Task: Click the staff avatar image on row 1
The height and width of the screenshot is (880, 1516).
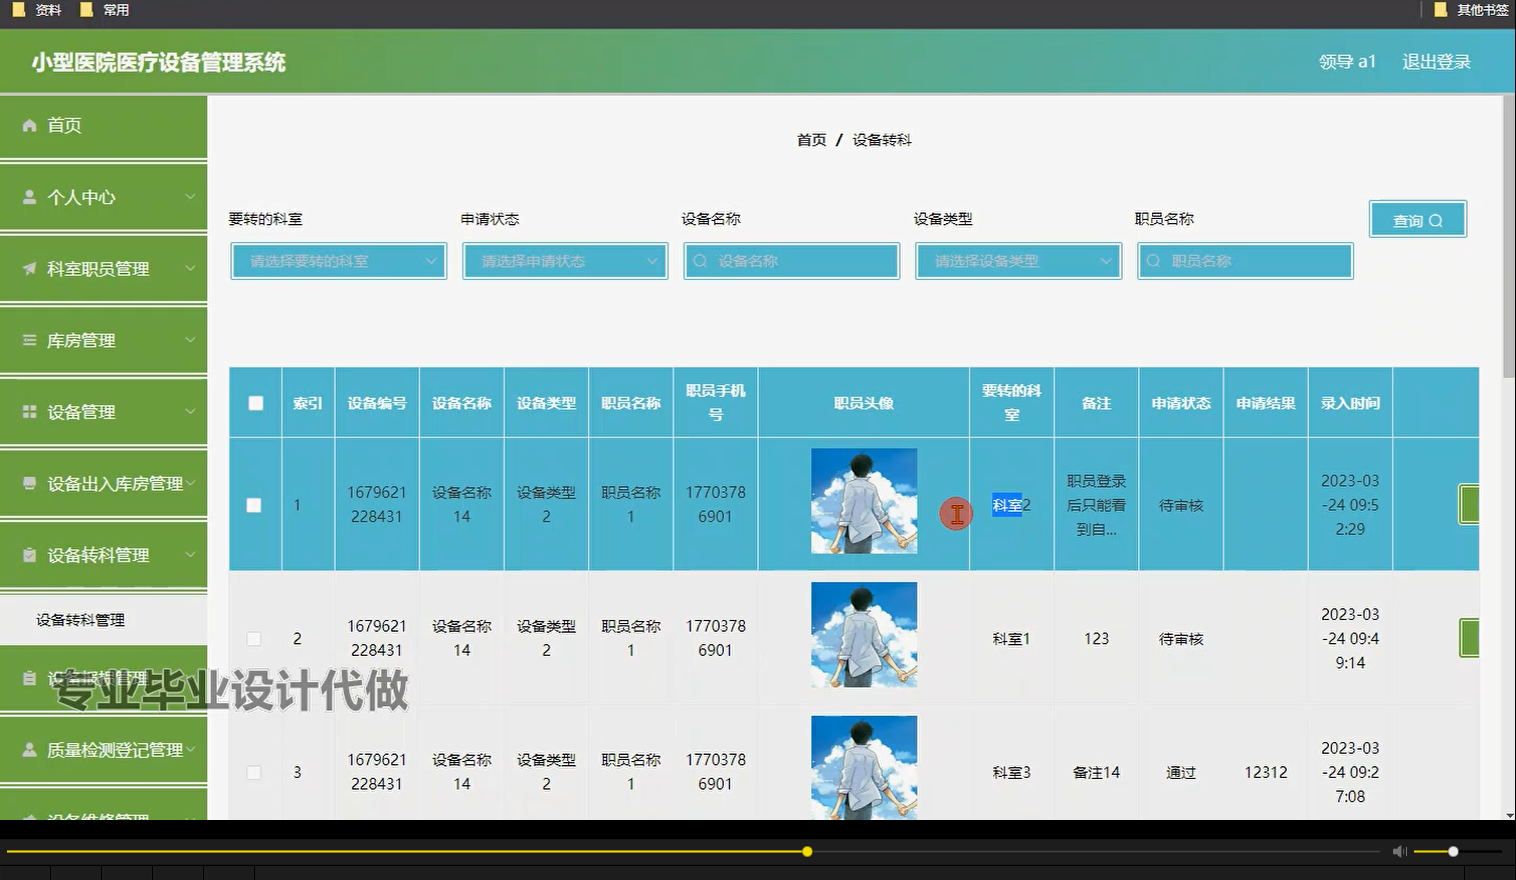Action: click(863, 501)
